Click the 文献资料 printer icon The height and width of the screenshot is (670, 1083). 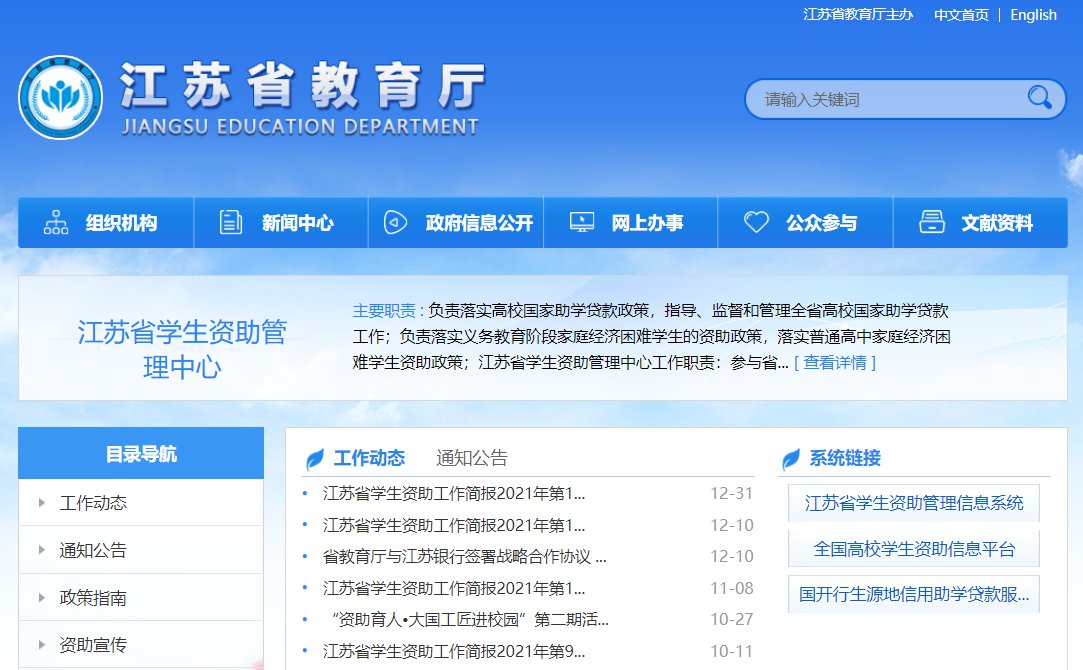pos(931,222)
